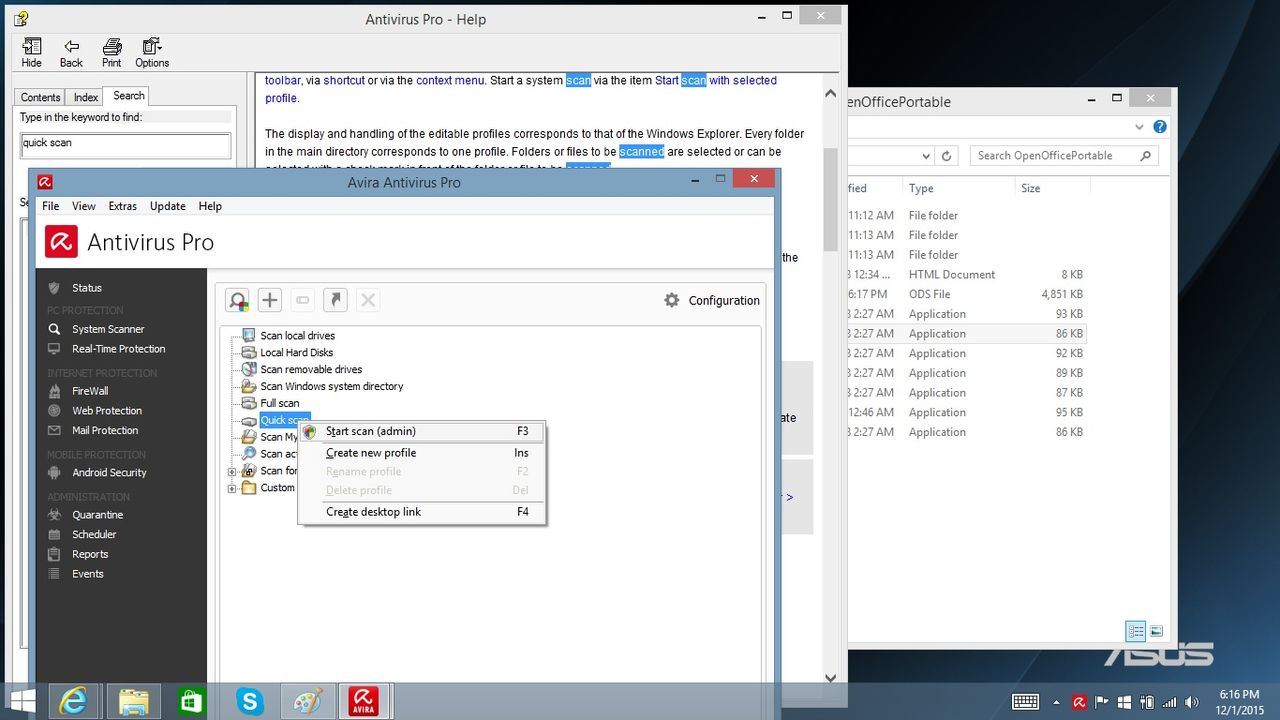Open the Avira Update menu

(168, 206)
